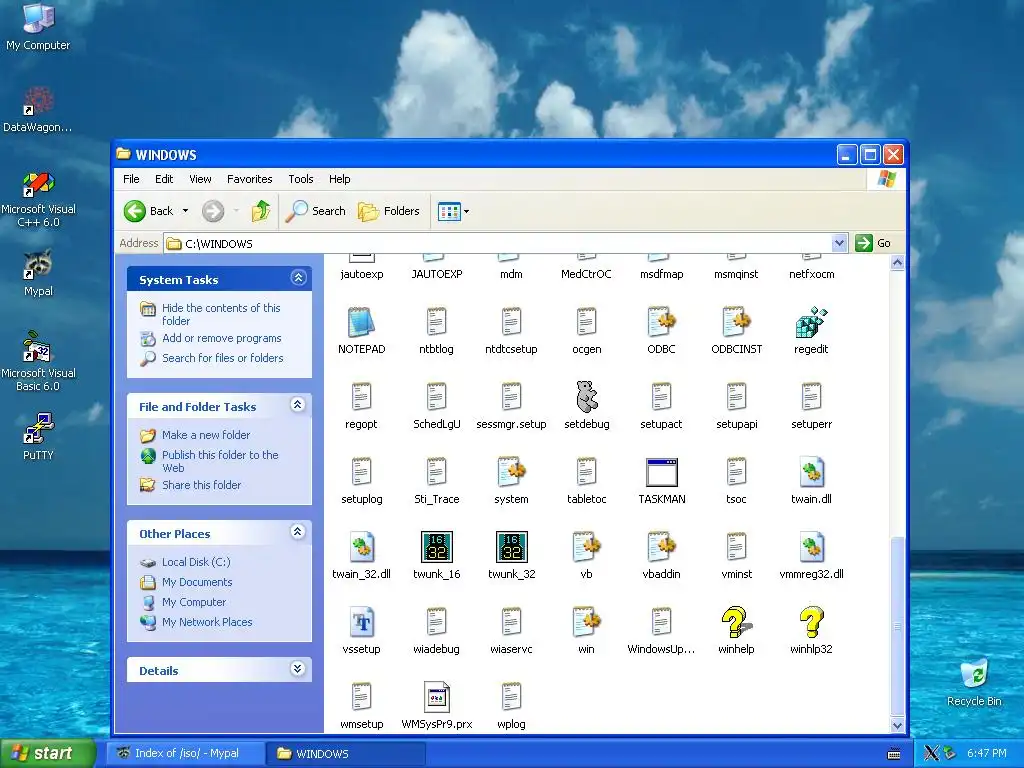Expand the address bar dropdown
Image resolution: width=1024 pixels, height=768 pixels.
(839, 244)
